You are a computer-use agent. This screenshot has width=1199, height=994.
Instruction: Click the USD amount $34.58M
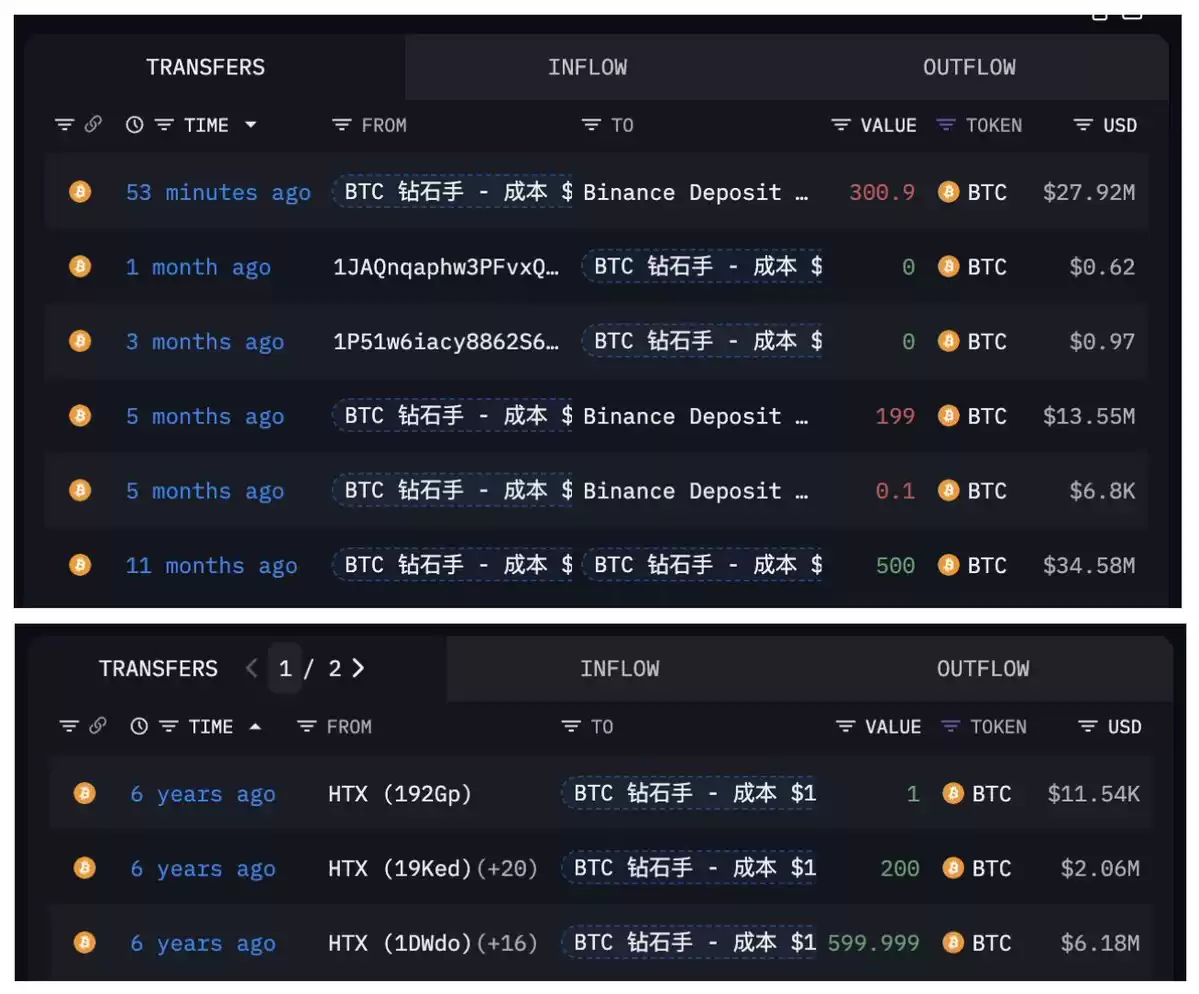pos(1089,566)
